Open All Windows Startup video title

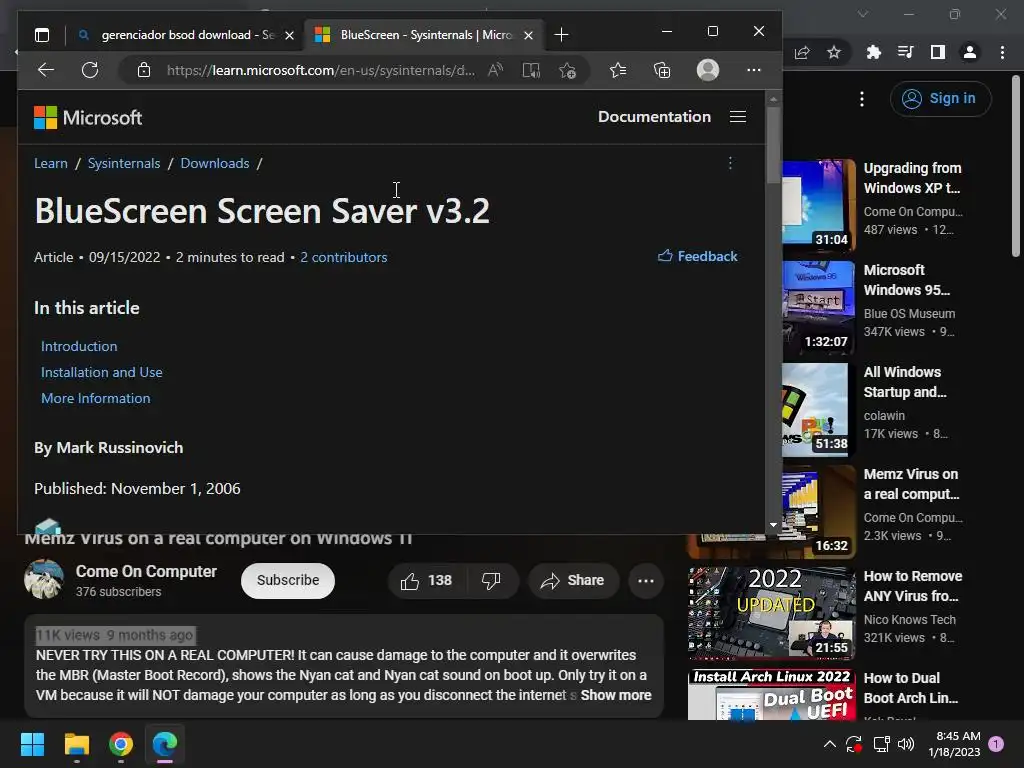905,382
